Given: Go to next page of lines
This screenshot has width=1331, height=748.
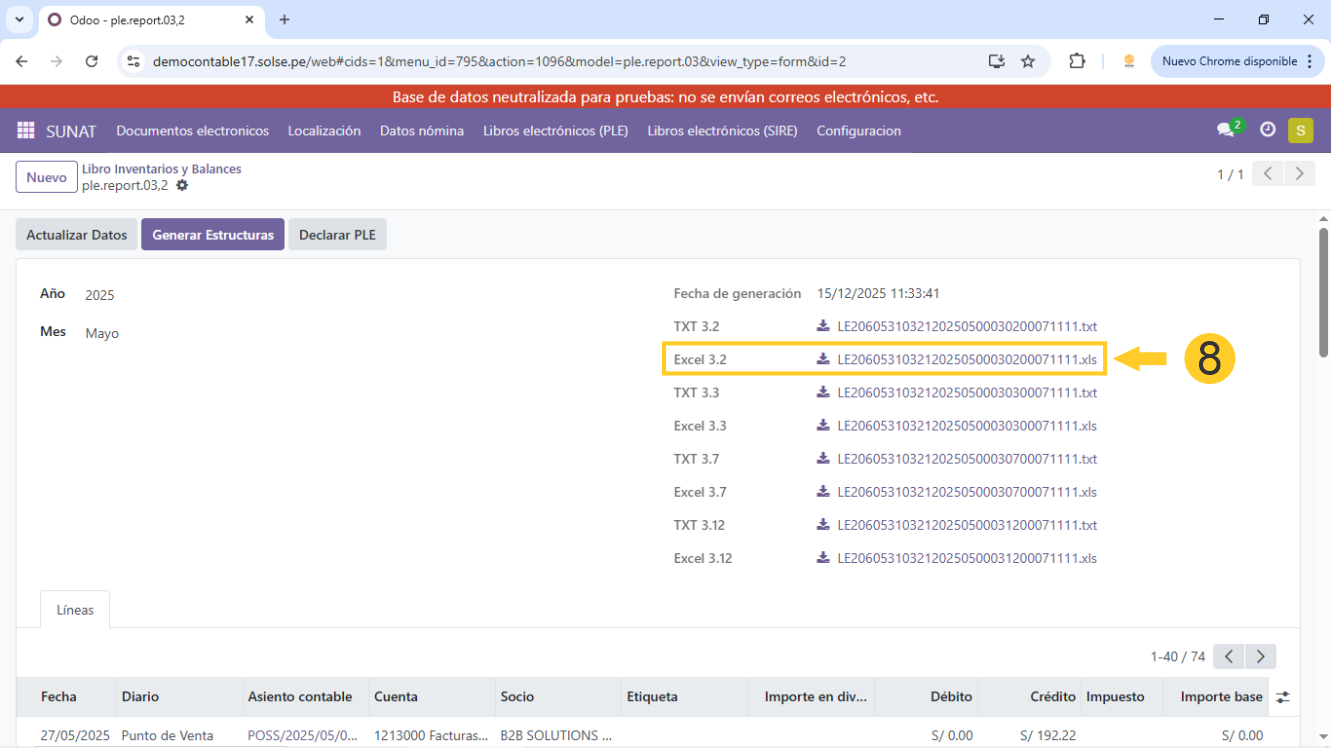Looking at the screenshot, I should click(x=1261, y=657).
